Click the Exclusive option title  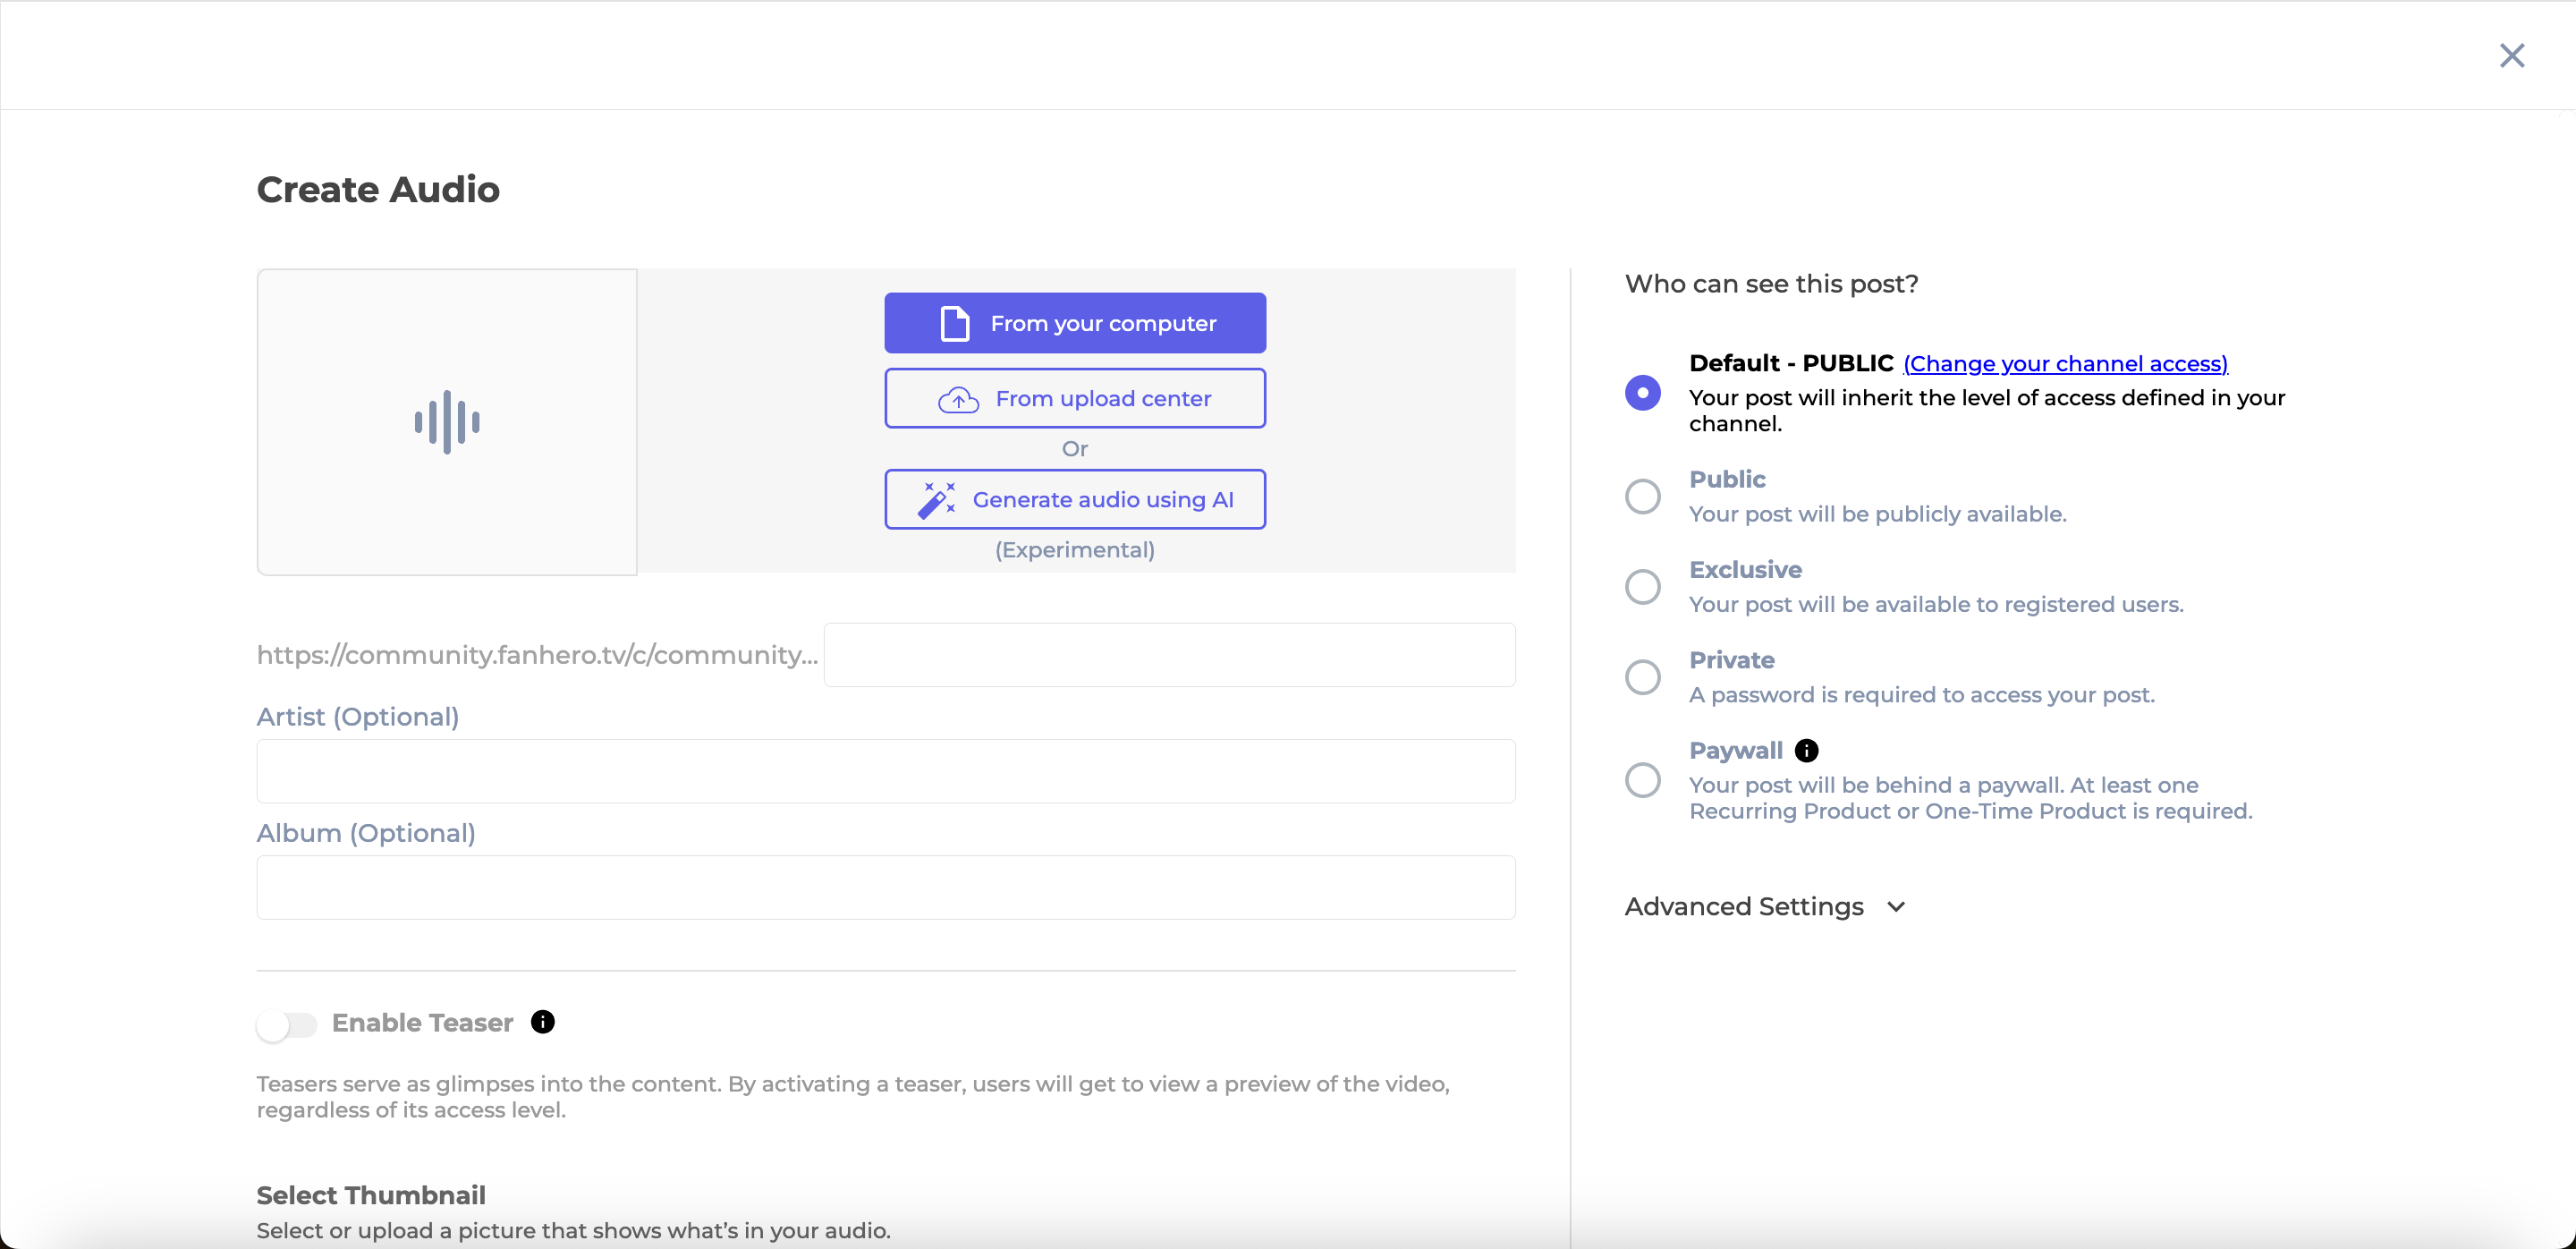click(1745, 570)
